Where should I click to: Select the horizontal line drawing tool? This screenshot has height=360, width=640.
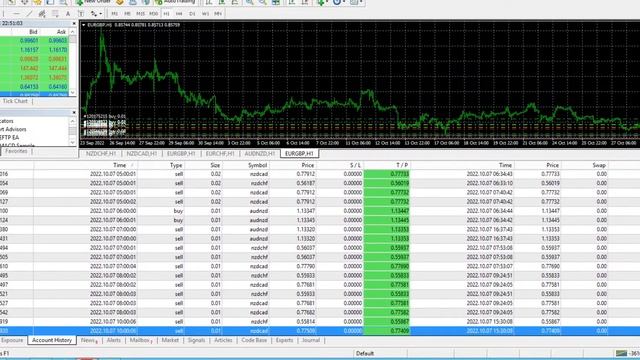pos(16,14)
